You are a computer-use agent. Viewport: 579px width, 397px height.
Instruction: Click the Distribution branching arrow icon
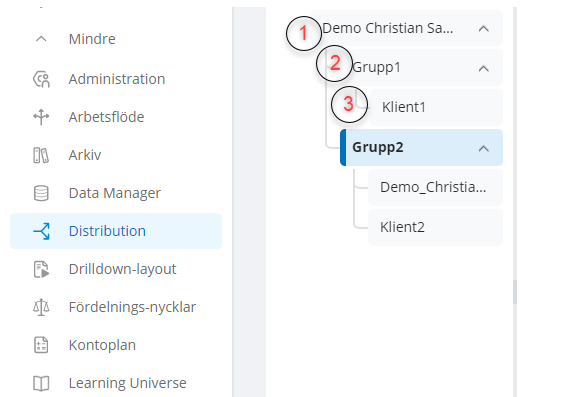tap(41, 231)
